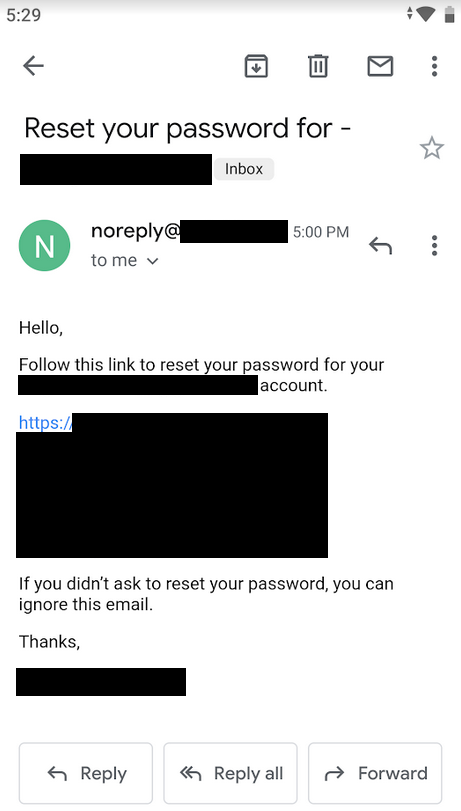Tap the noreply sender address
Image resolution: width=461 pixels, height=811 pixels.
point(189,231)
